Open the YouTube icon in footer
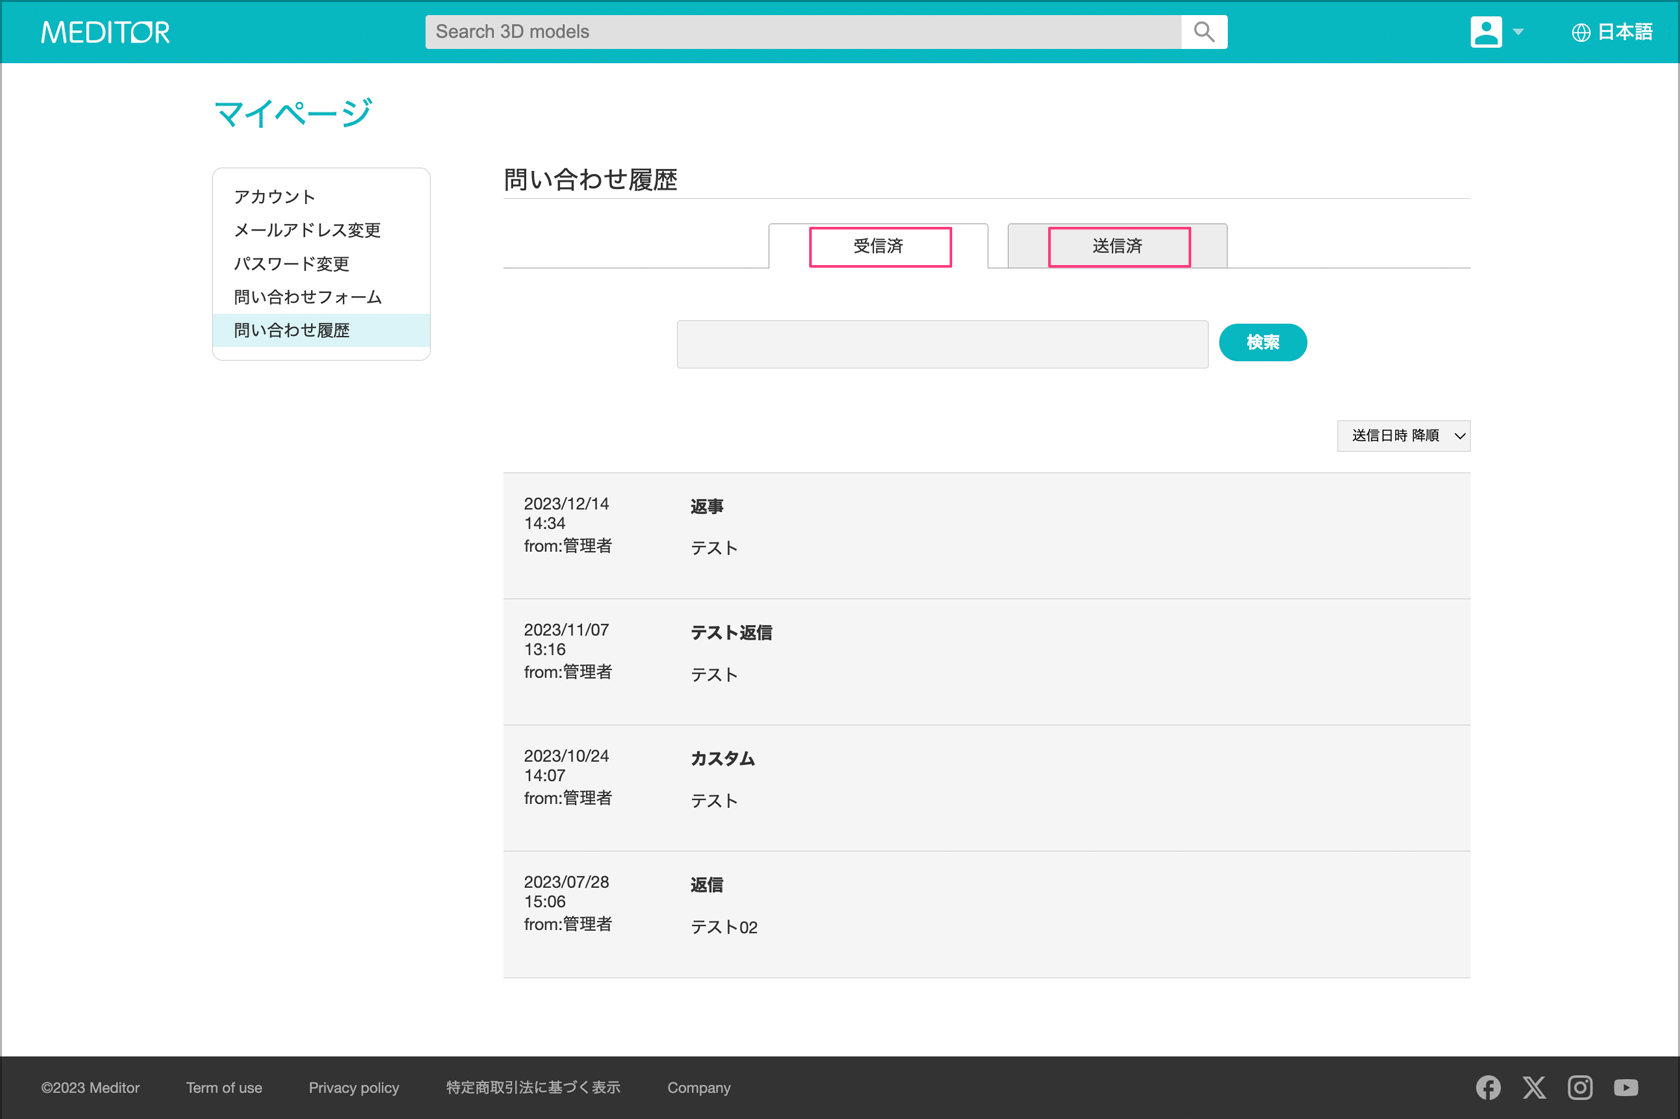This screenshot has height=1119, width=1680. point(1626,1087)
